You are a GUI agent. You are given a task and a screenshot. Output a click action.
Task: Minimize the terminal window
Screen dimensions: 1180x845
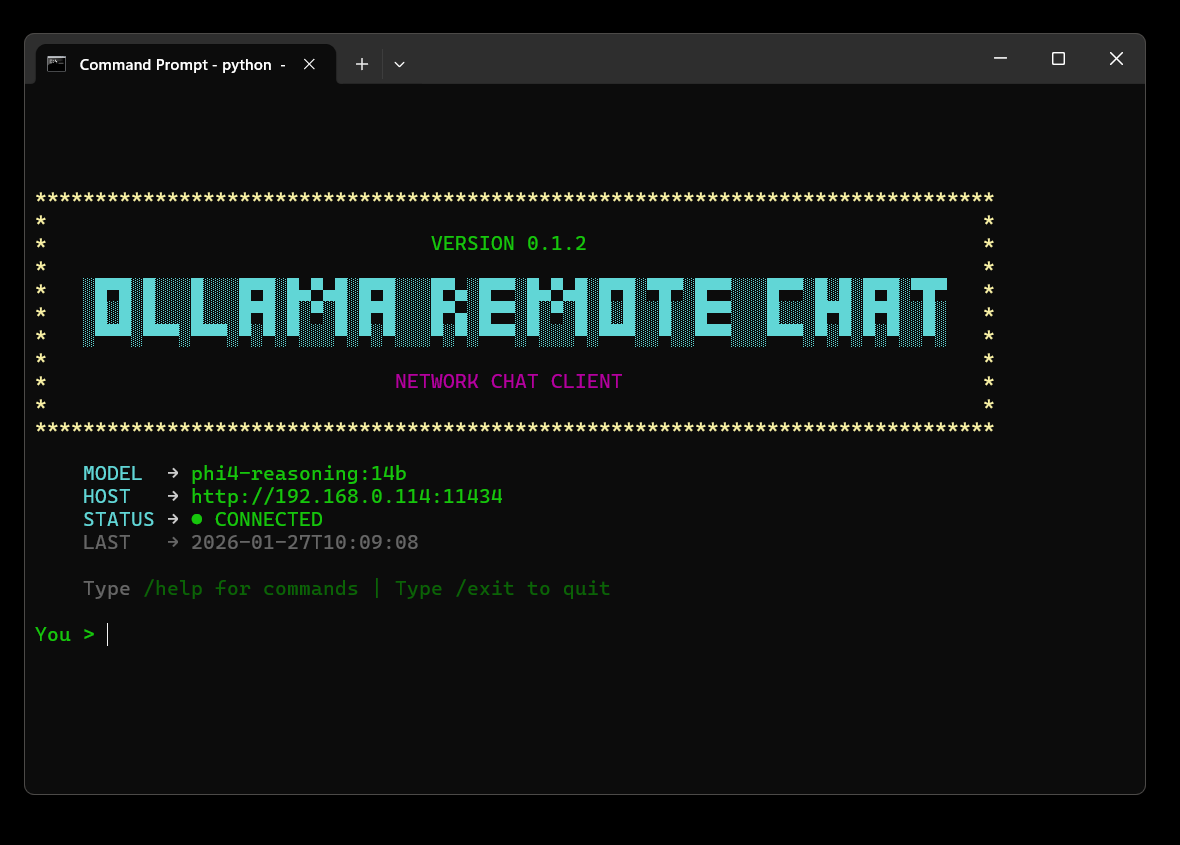coord(1000,58)
